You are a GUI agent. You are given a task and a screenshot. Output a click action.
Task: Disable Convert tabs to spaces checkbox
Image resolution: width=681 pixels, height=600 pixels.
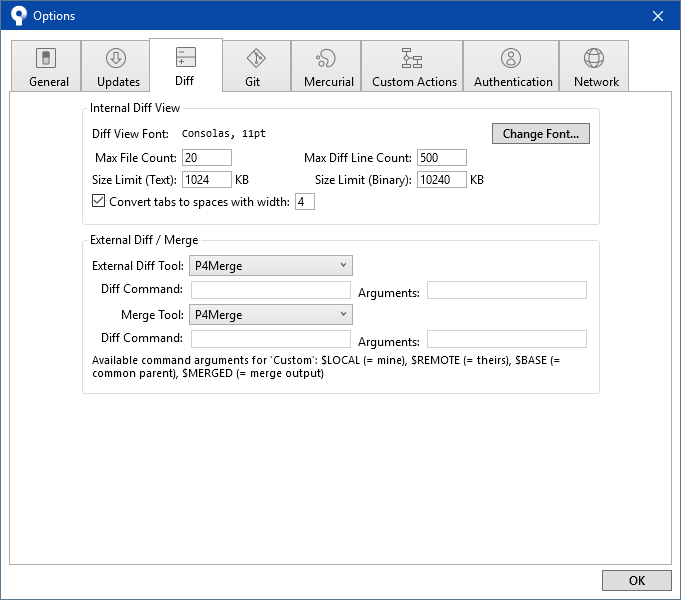[x=98, y=201]
